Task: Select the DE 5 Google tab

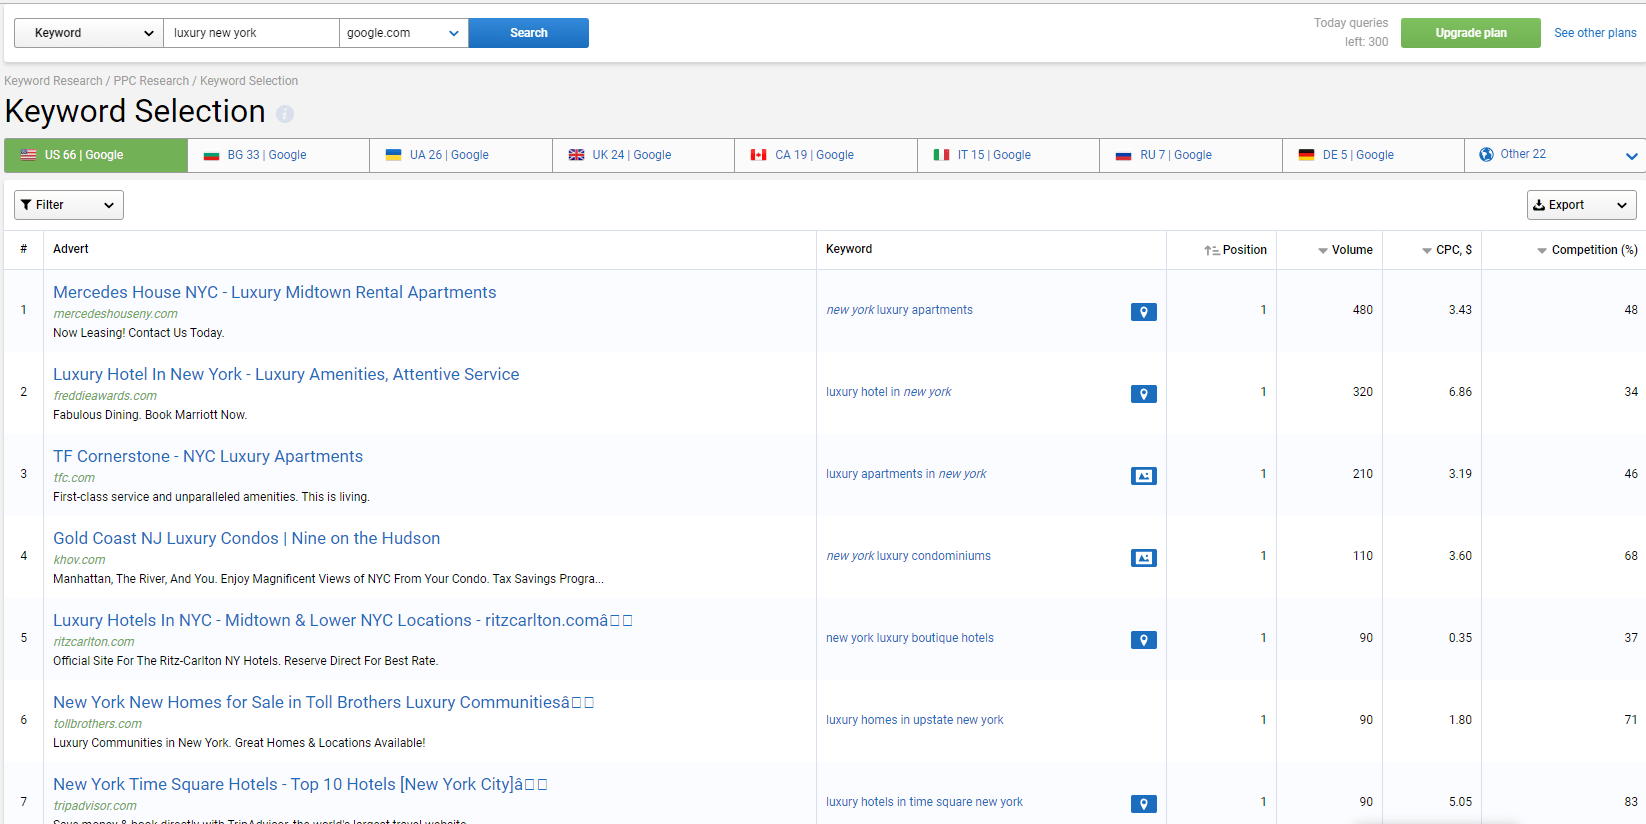Action: click(x=1373, y=155)
